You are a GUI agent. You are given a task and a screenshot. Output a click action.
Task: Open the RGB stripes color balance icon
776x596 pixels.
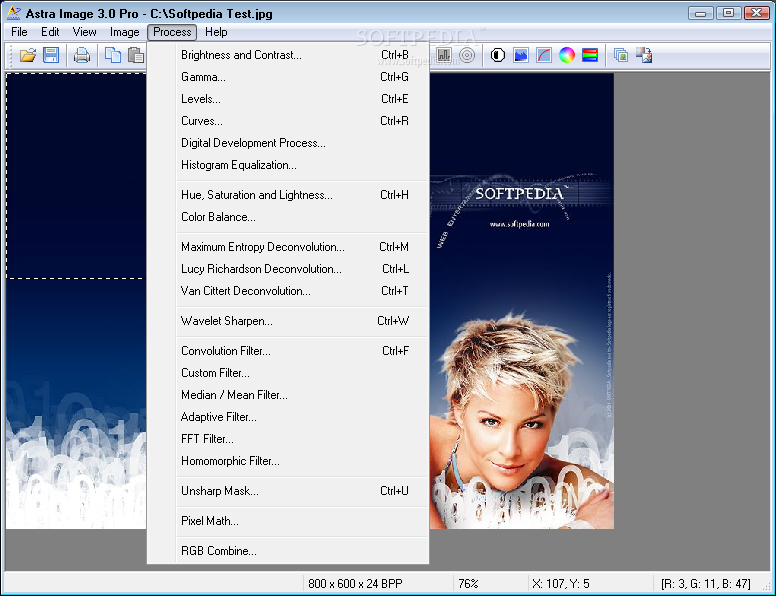(590, 55)
